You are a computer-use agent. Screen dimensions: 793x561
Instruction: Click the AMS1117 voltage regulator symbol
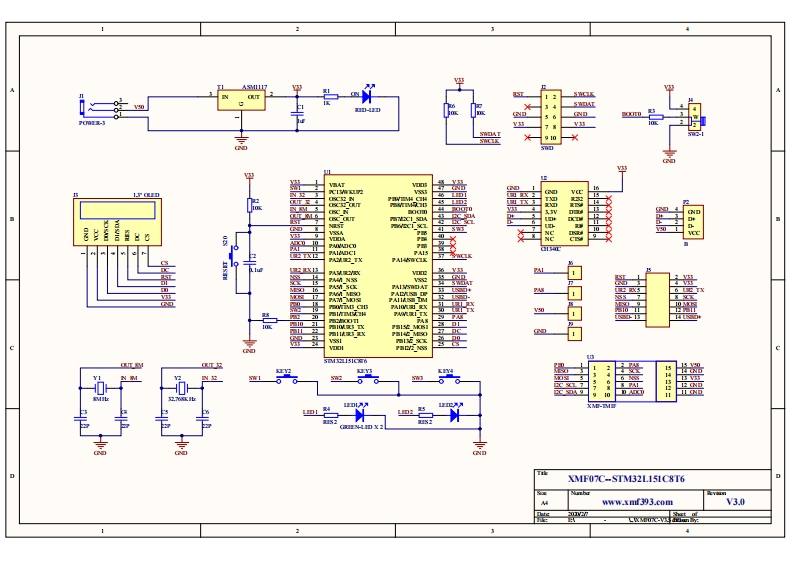click(x=240, y=103)
